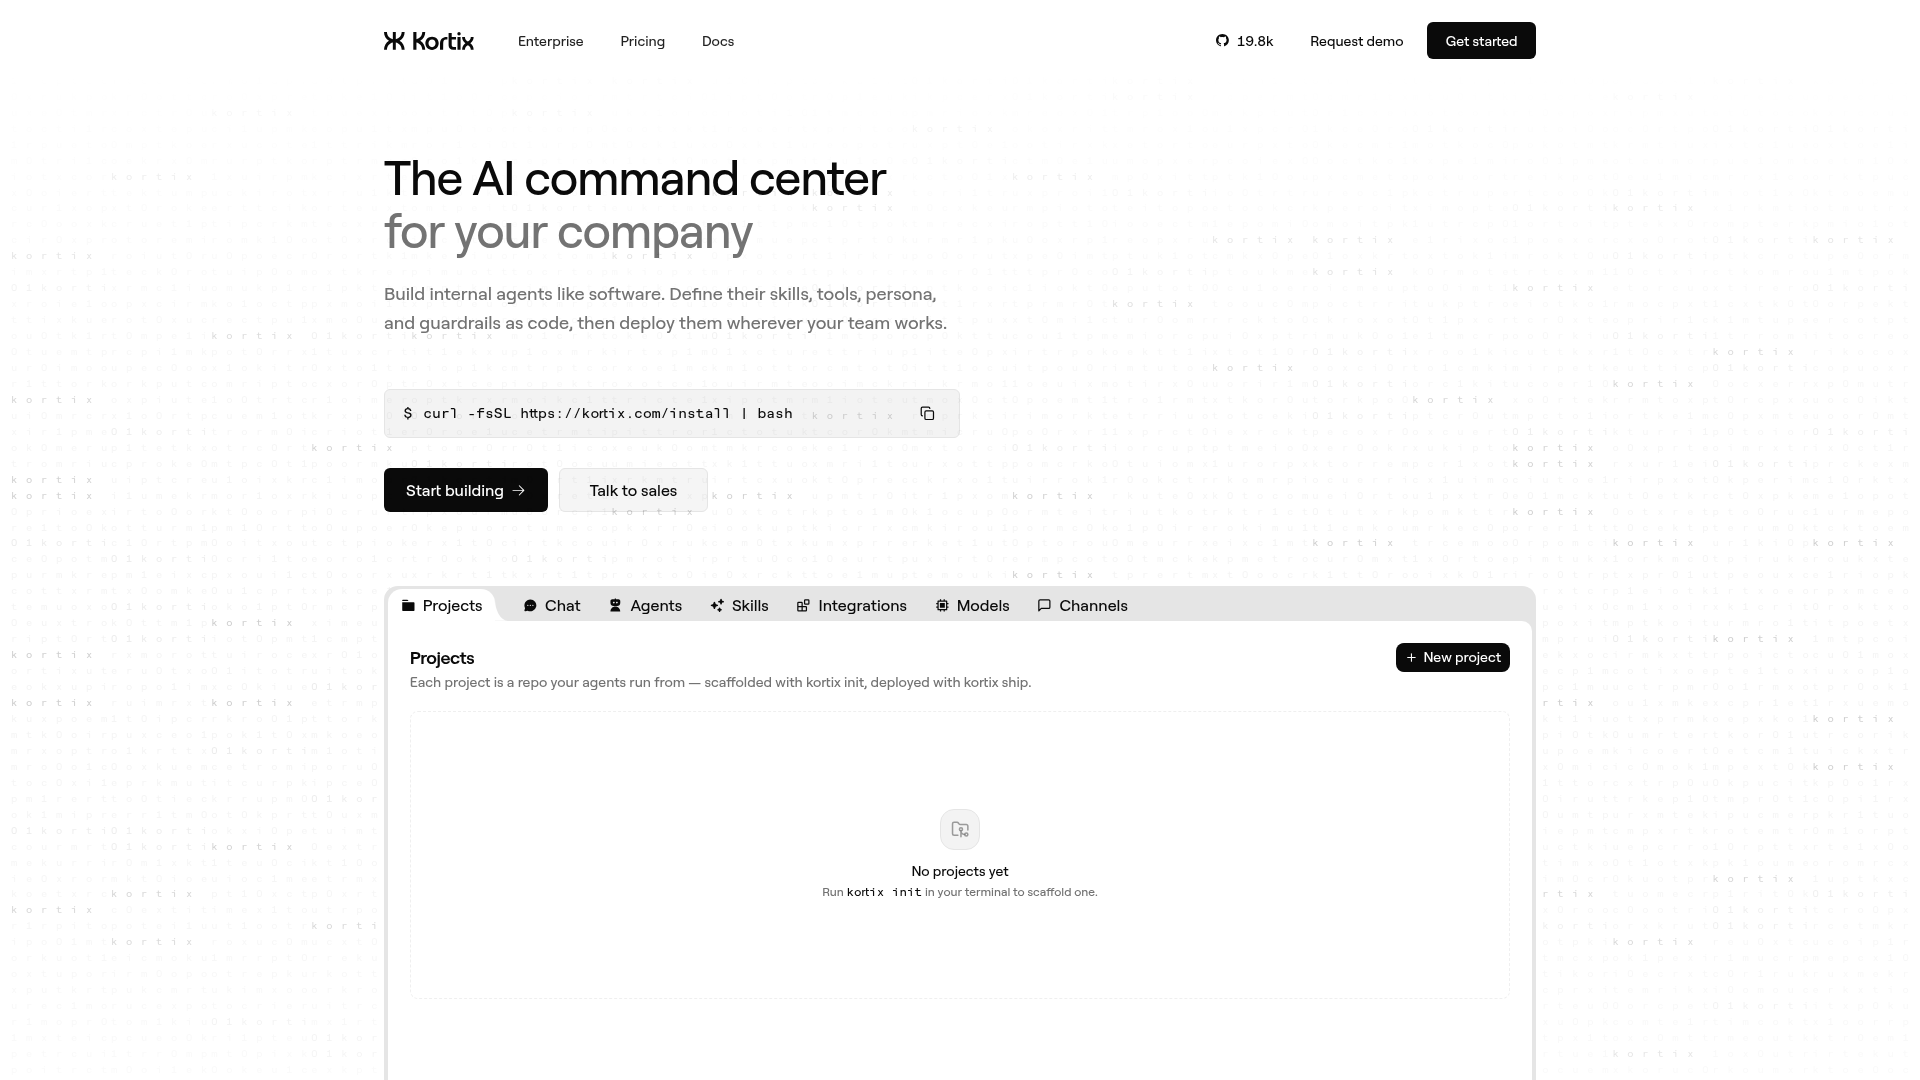The height and width of the screenshot is (1080, 1920).
Task: Open the Docs link
Action: click(x=718, y=41)
